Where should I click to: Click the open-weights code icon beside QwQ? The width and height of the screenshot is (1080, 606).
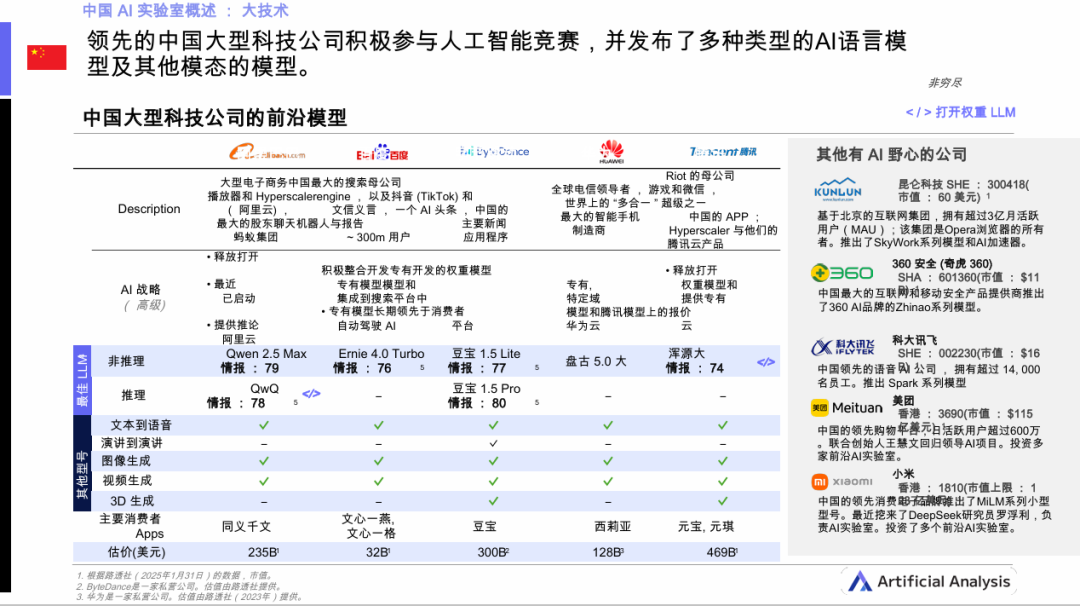pyautogui.click(x=311, y=394)
